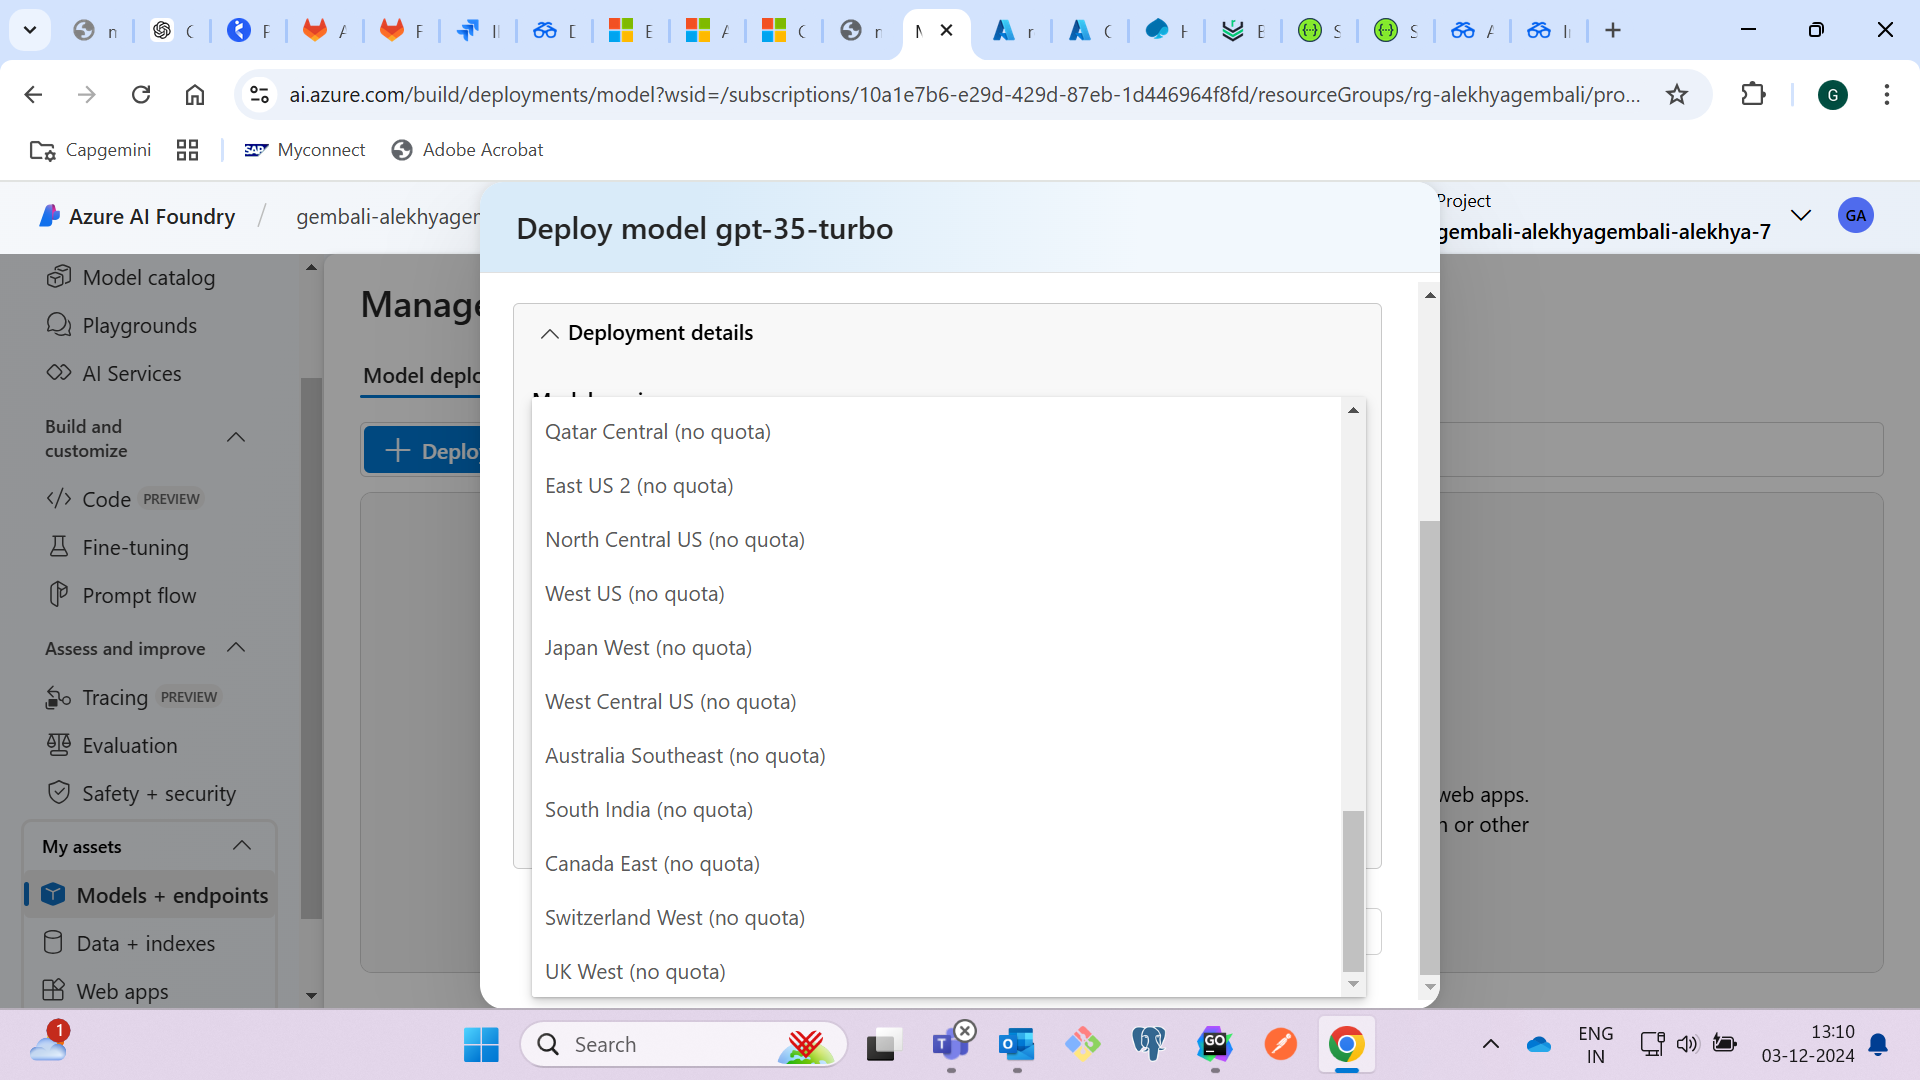Open Evaluation page
Image resolution: width=1920 pixels, height=1080 pixels.
point(112,745)
